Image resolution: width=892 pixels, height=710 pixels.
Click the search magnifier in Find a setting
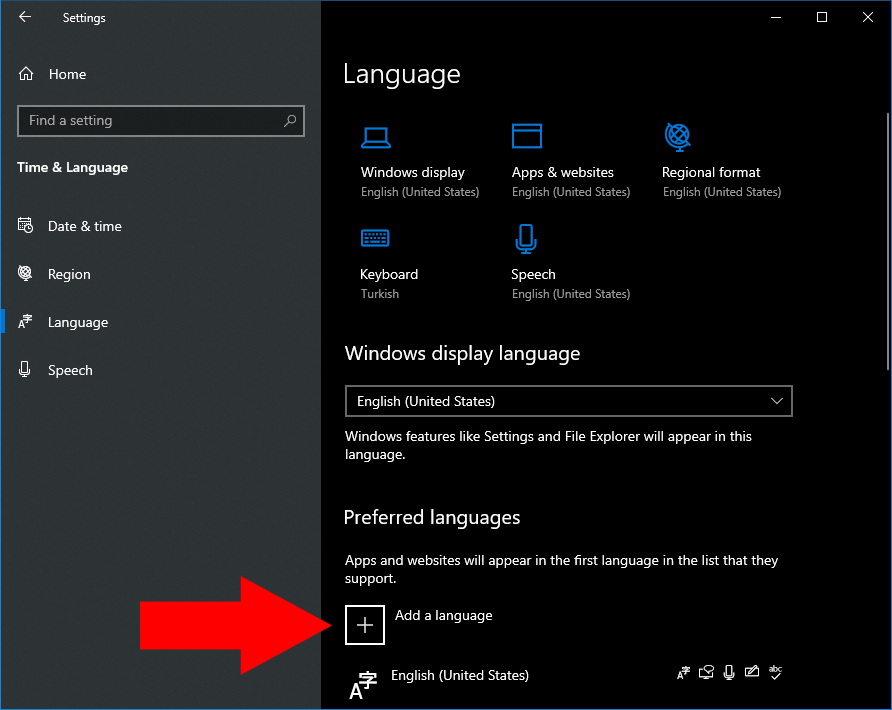pyautogui.click(x=289, y=120)
